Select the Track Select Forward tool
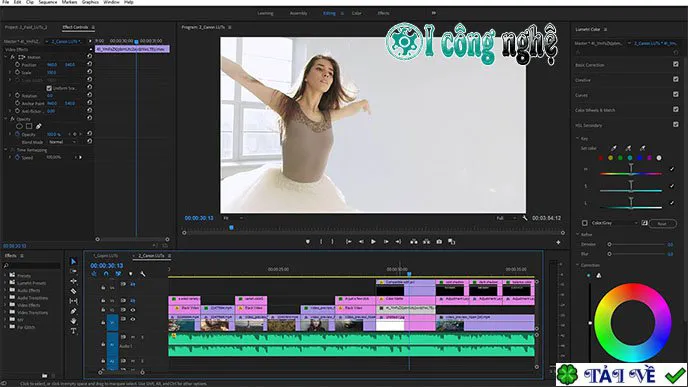Screen dimensions: 688x387 click(x=73, y=272)
